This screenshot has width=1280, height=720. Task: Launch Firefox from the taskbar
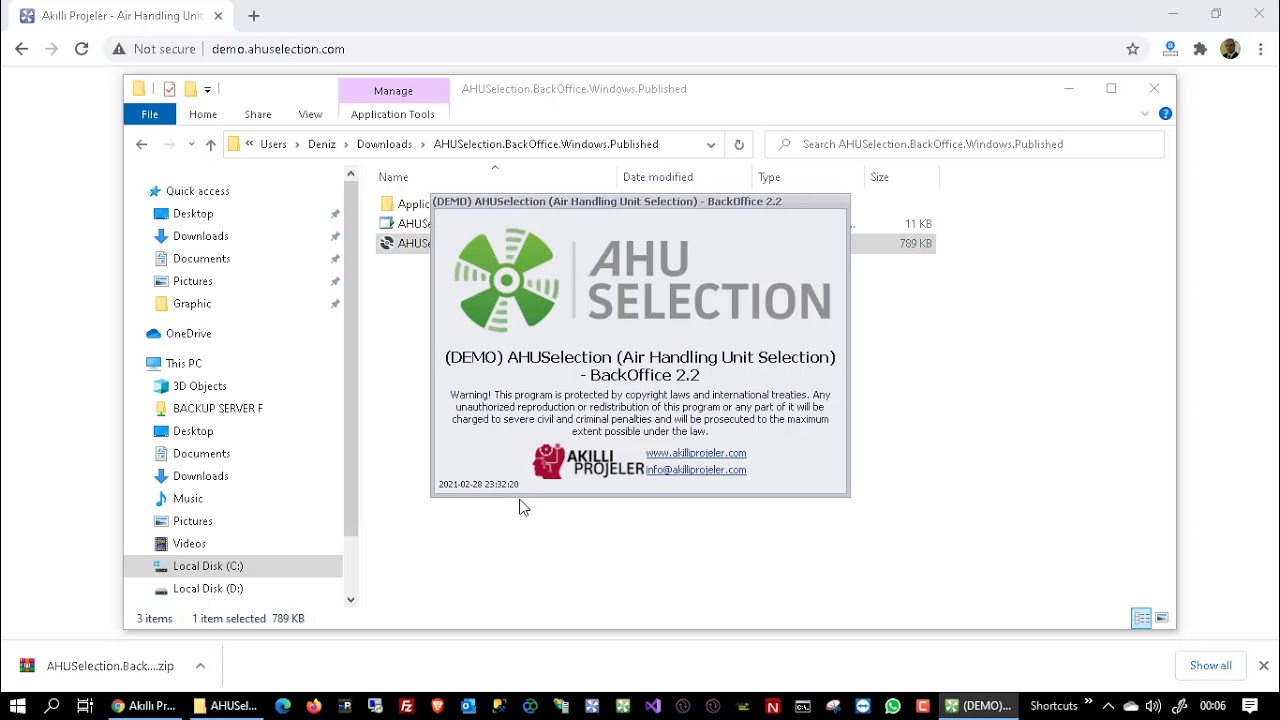click(314, 706)
